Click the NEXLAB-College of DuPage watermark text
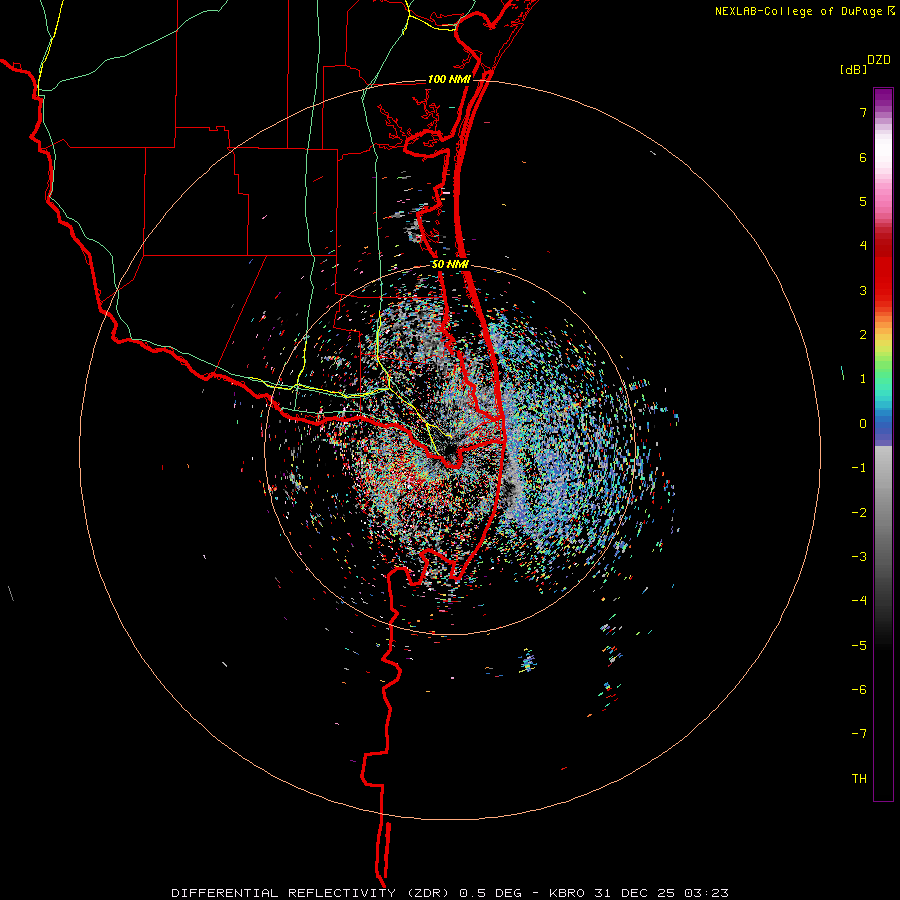 (x=798, y=11)
